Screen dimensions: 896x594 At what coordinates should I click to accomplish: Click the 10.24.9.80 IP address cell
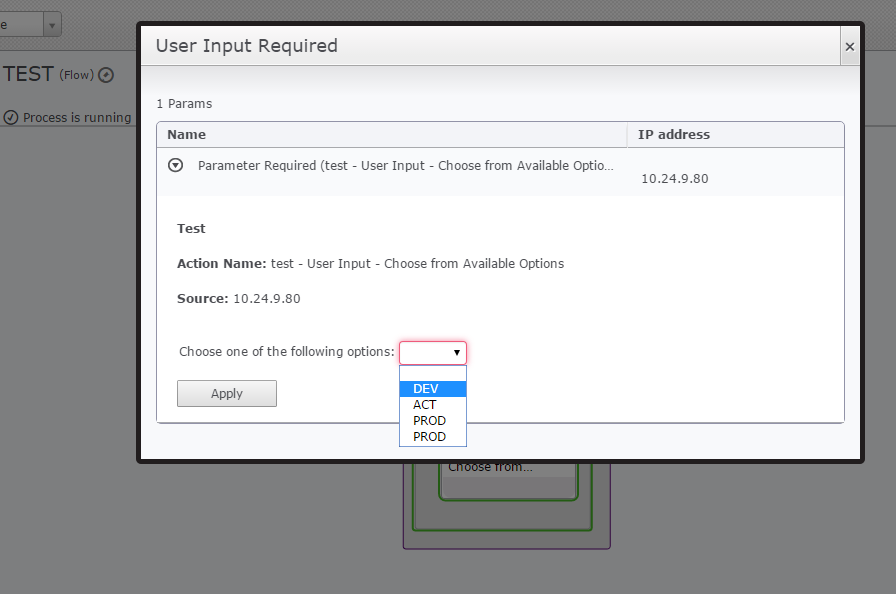[675, 179]
